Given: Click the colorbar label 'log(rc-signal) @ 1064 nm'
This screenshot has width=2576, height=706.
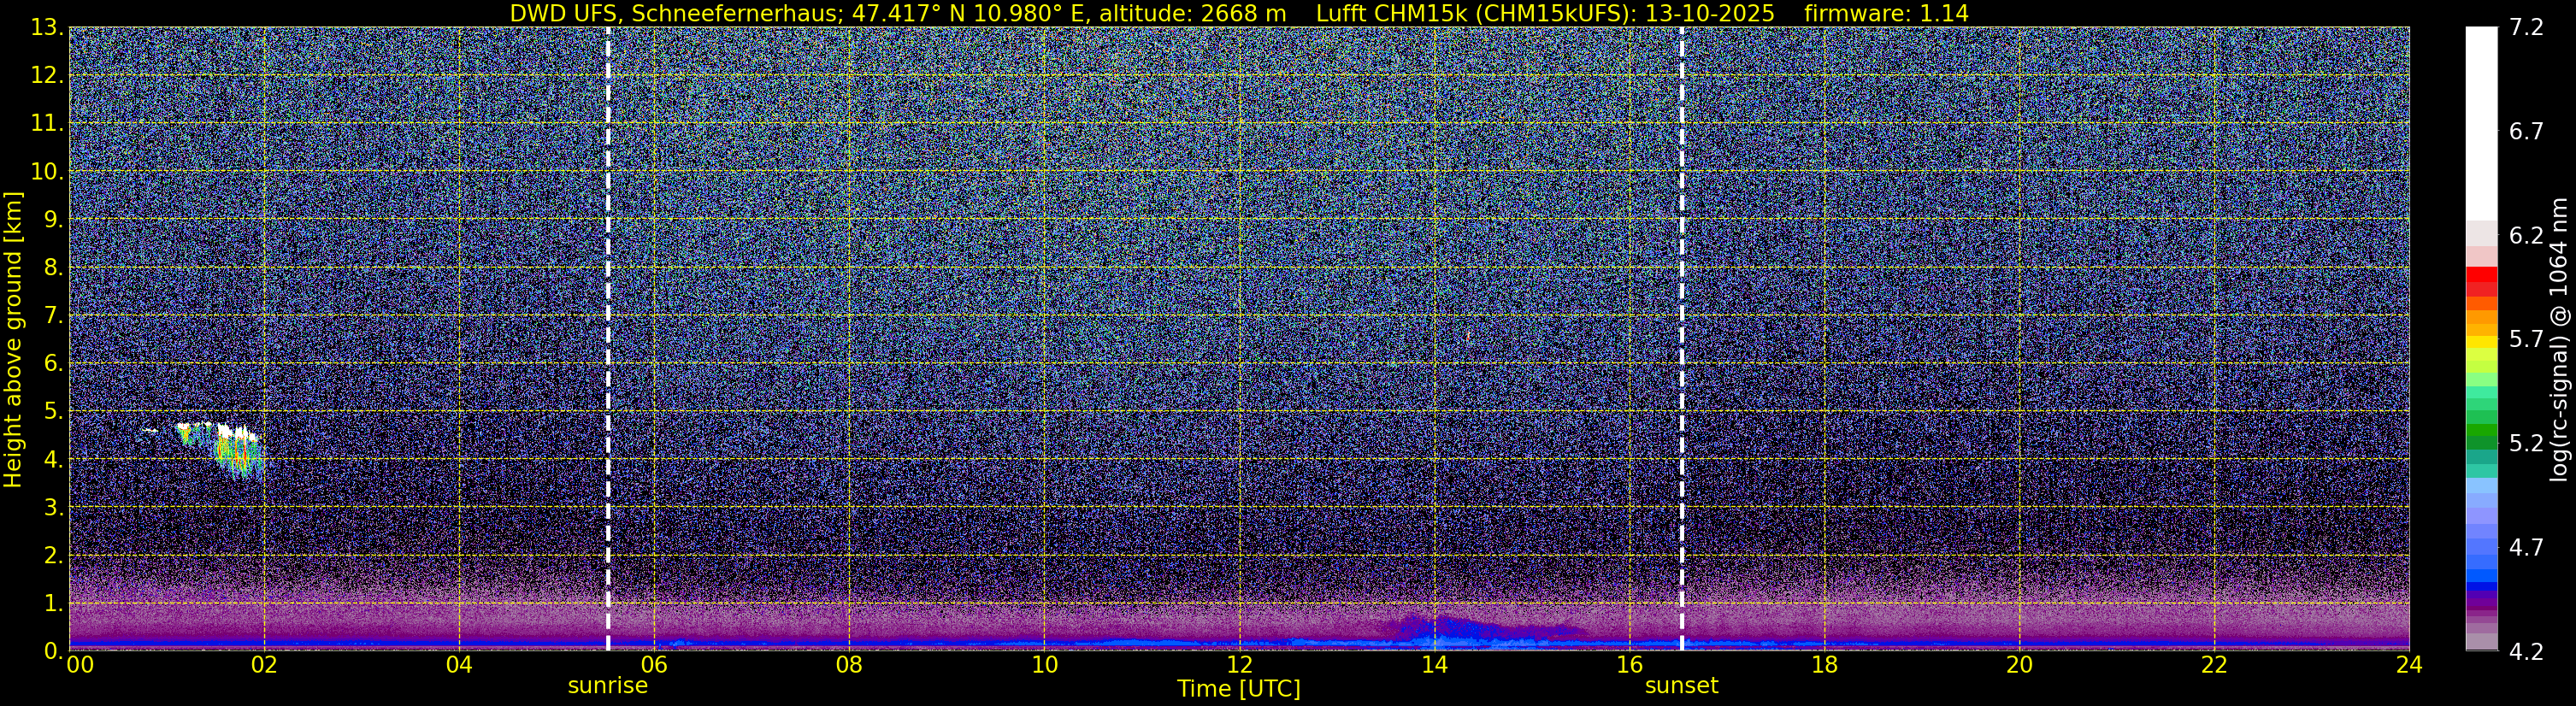Looking at the screenshot, I should 2557,339.
